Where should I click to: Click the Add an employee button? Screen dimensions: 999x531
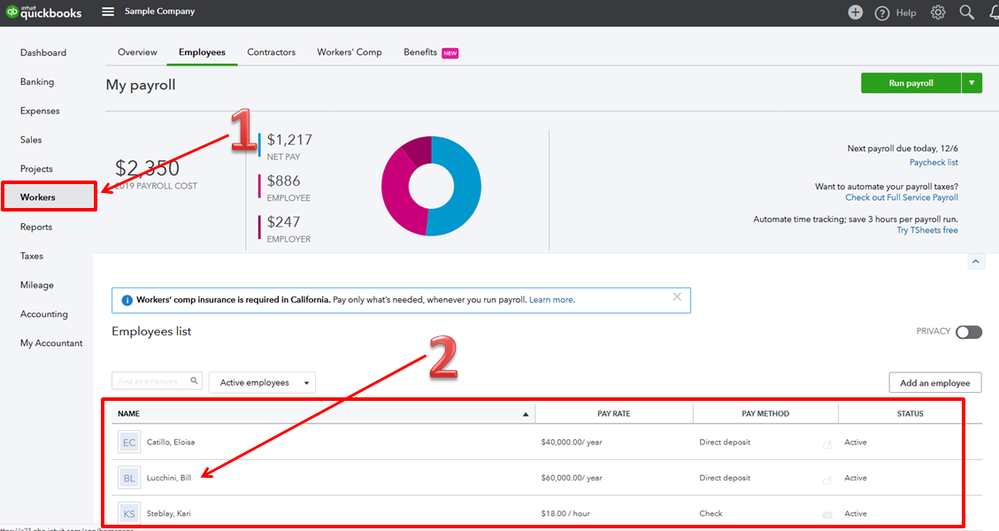coord(935,383)
